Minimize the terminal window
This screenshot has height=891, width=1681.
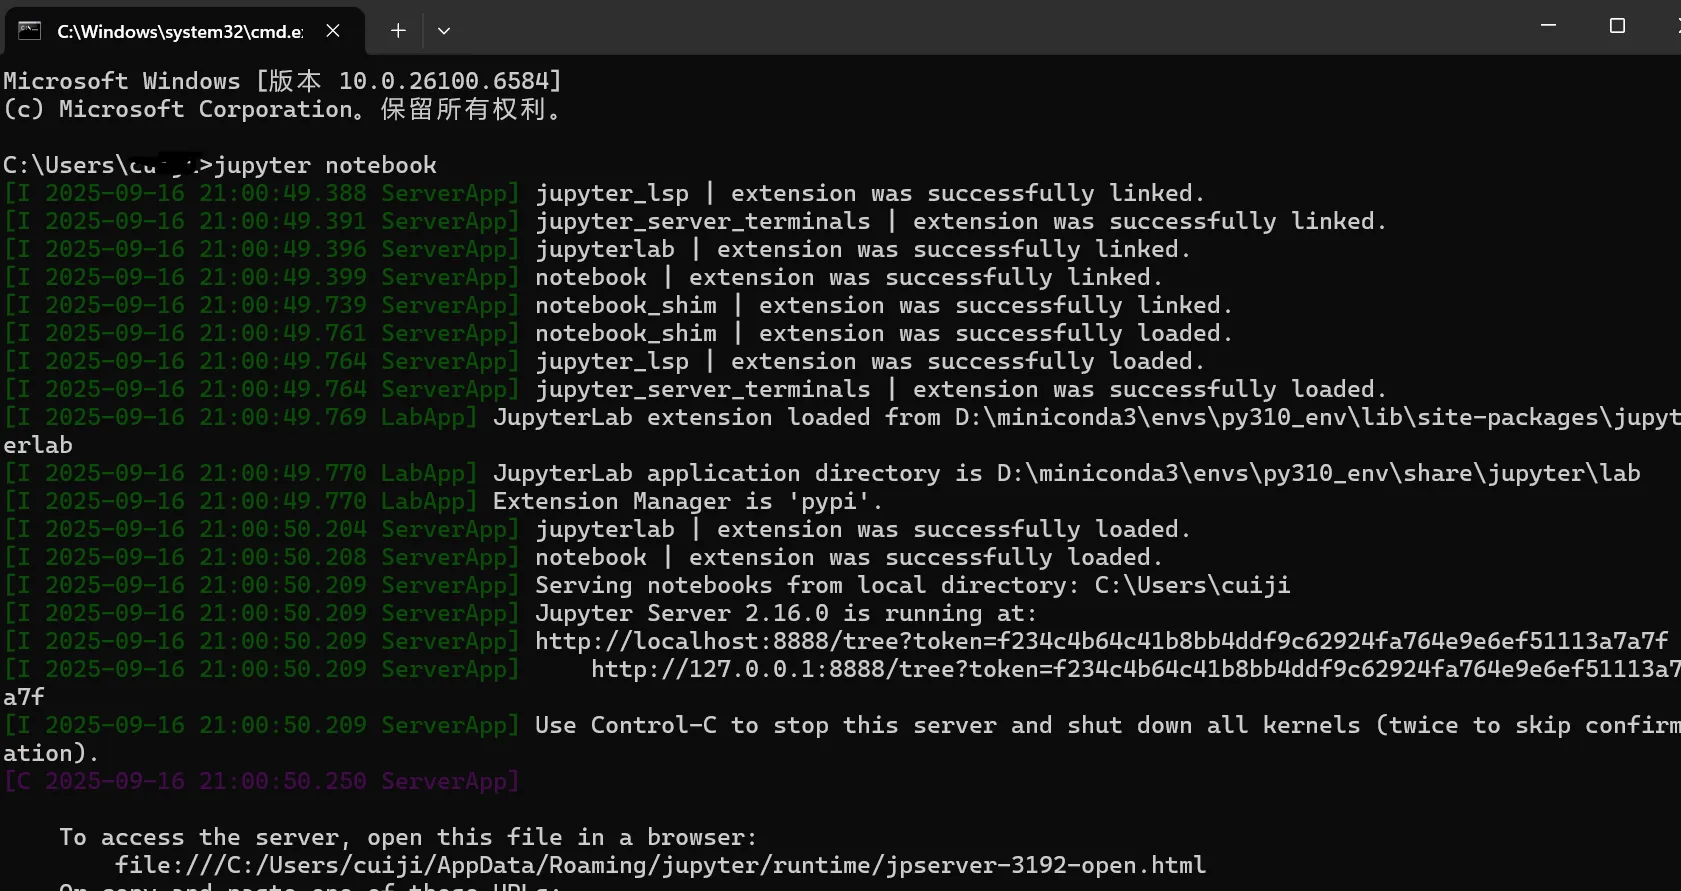point(1549,26)
